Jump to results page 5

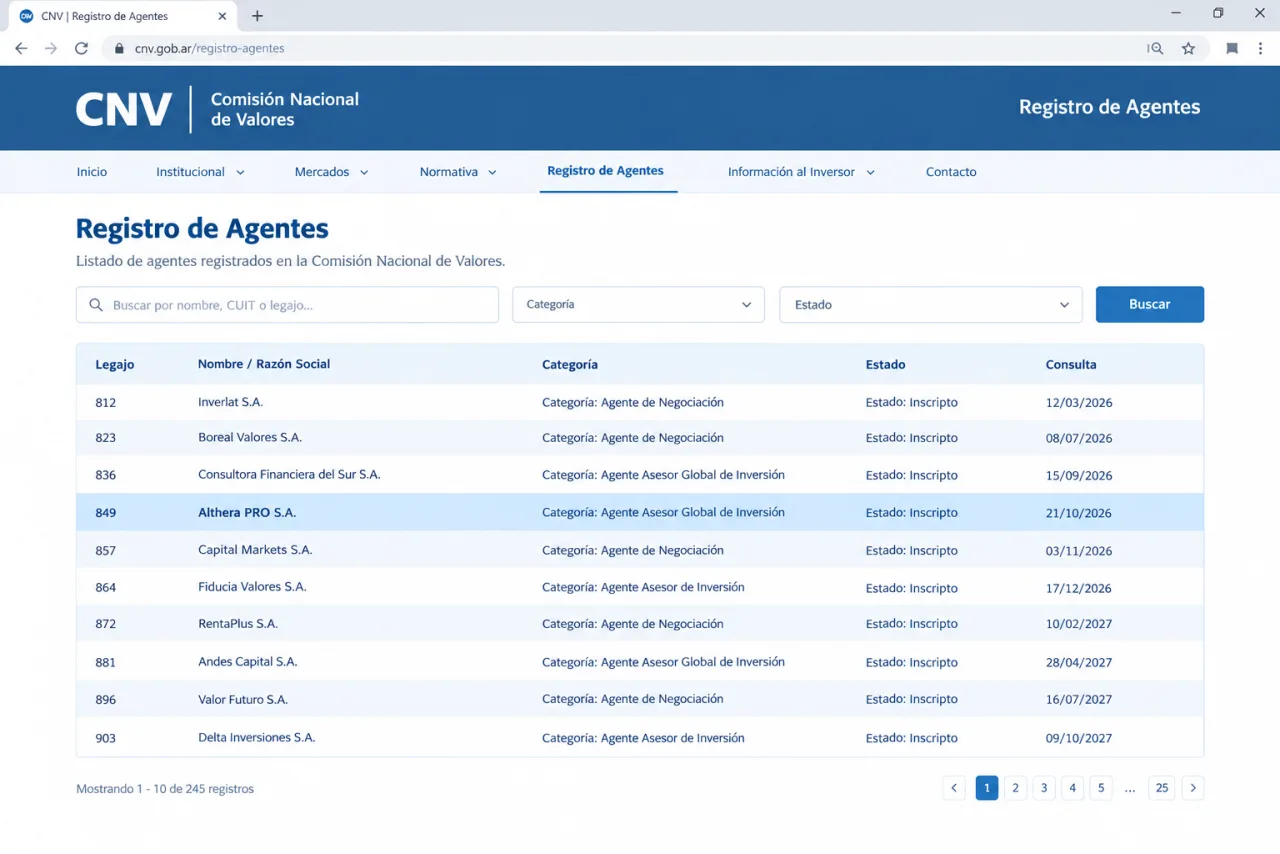click(1101, 788)
